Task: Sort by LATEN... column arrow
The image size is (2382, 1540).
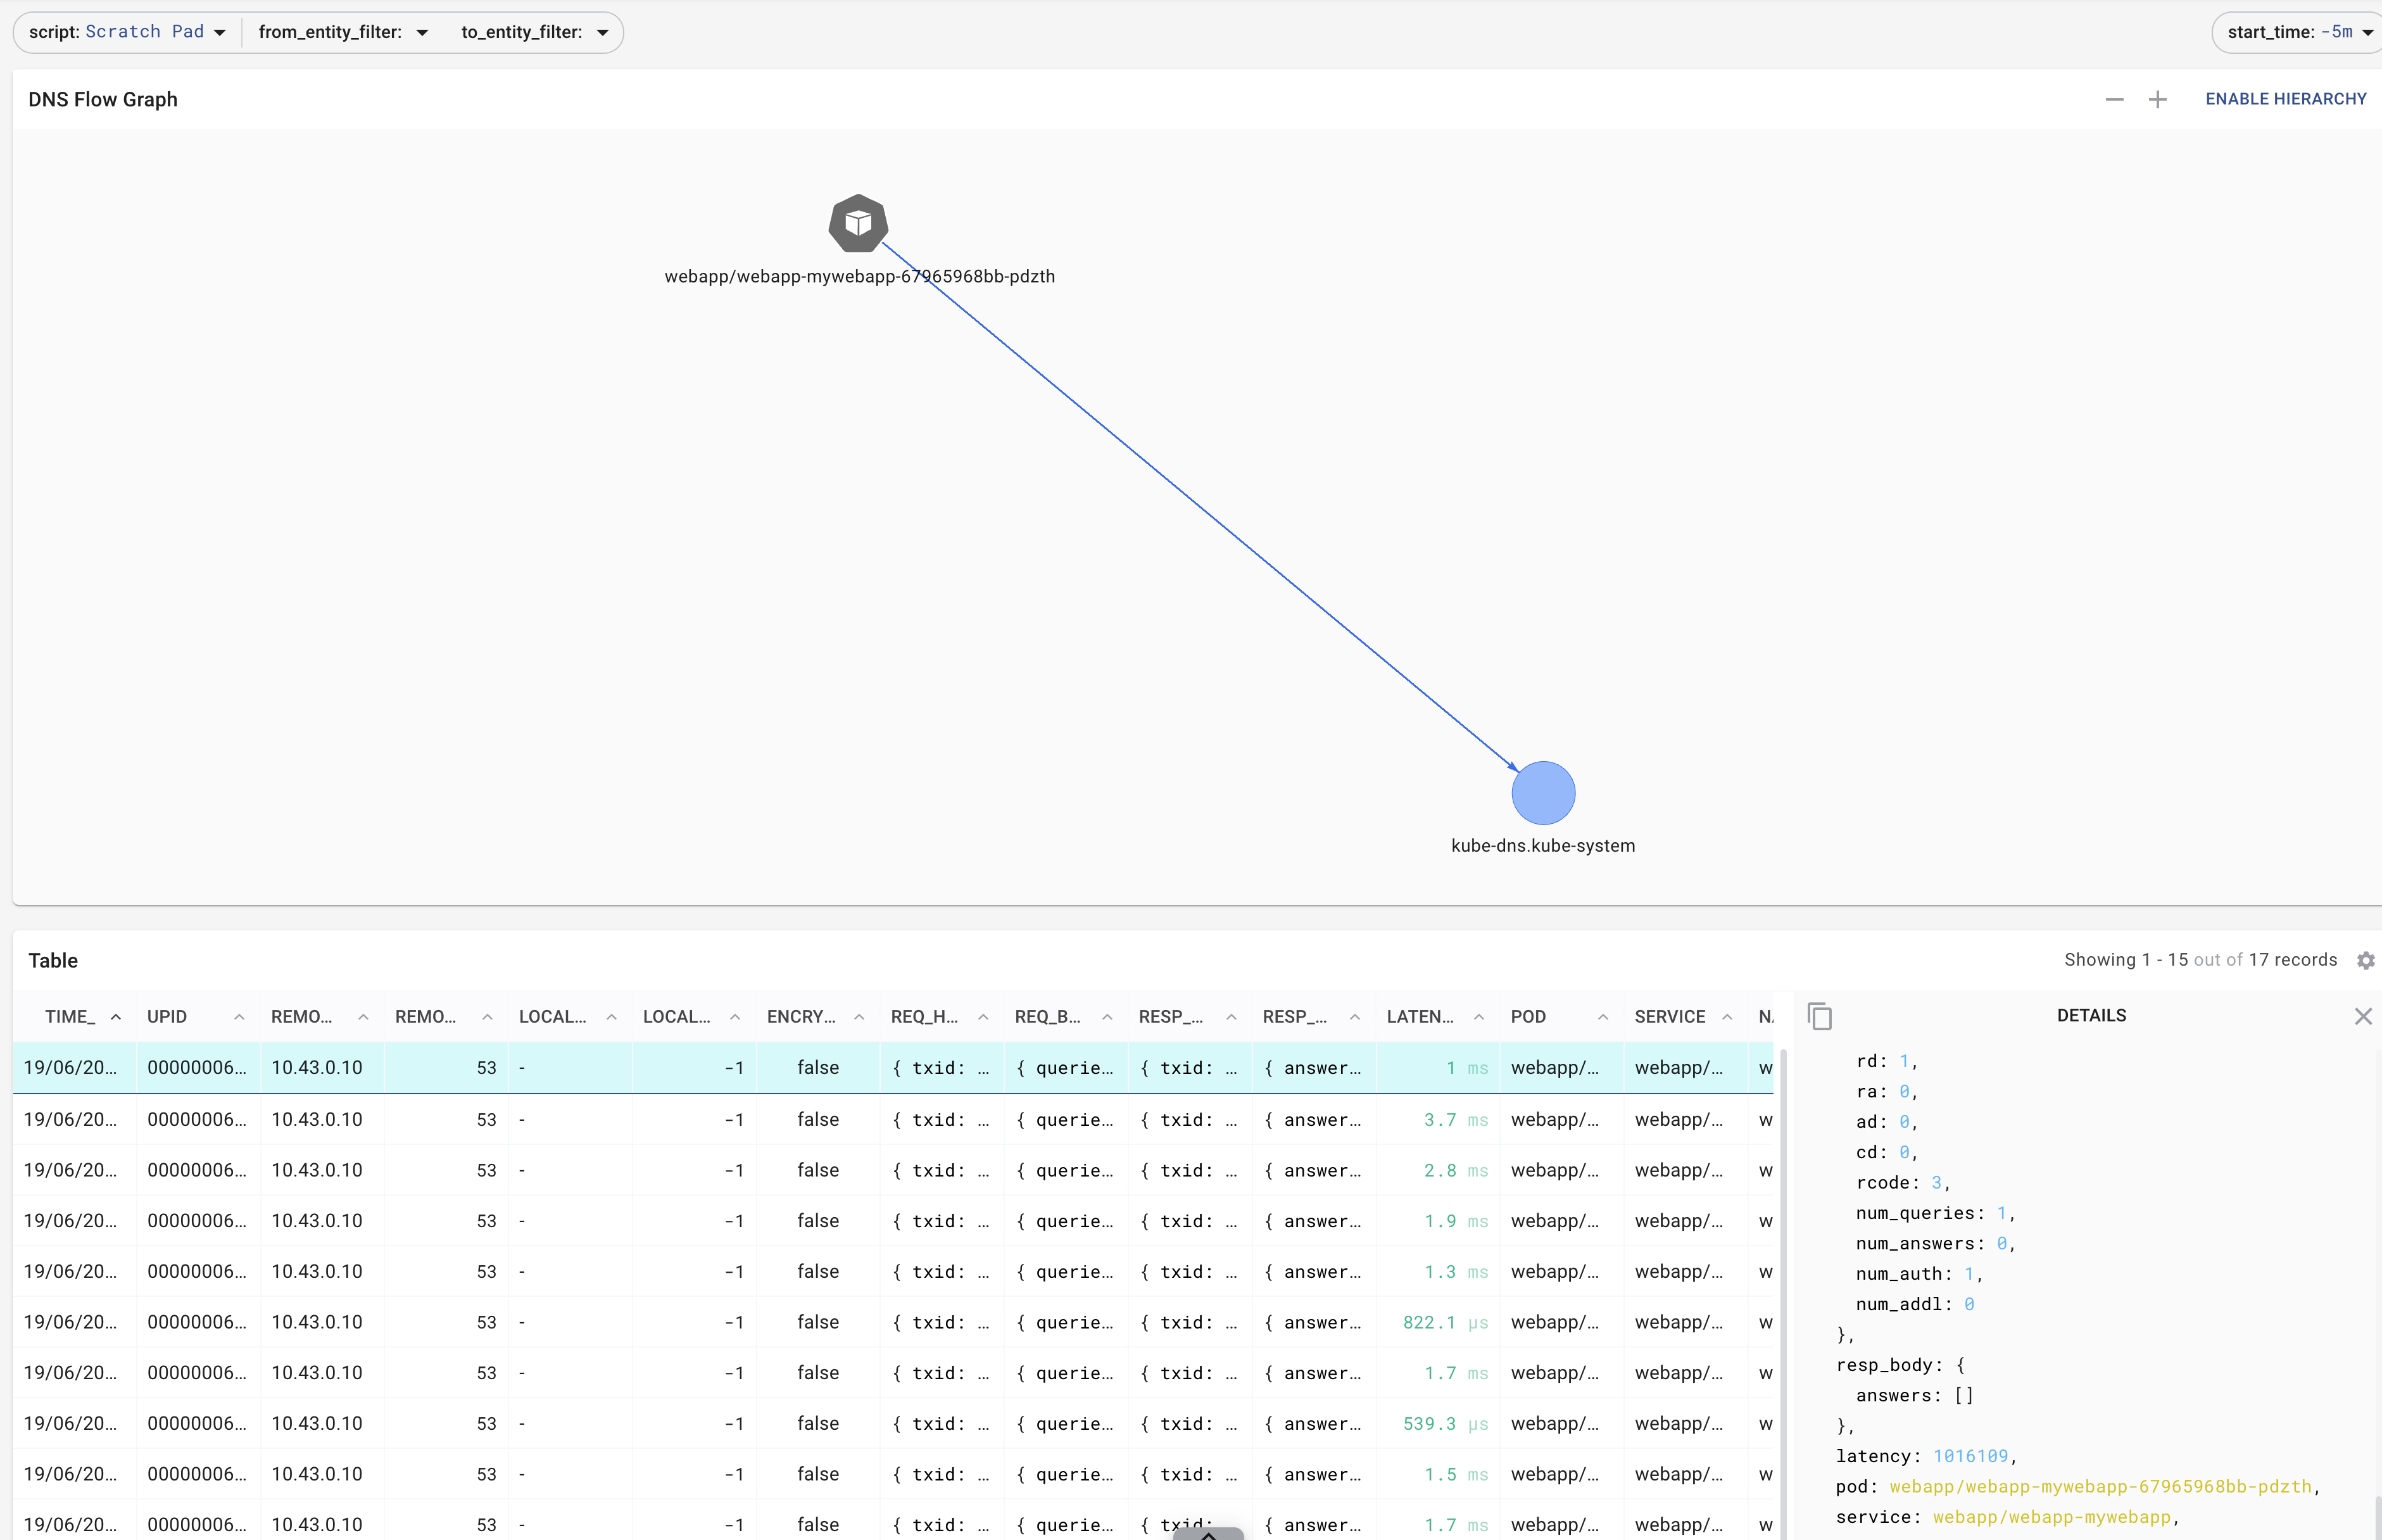Action: (1479, 1017)
